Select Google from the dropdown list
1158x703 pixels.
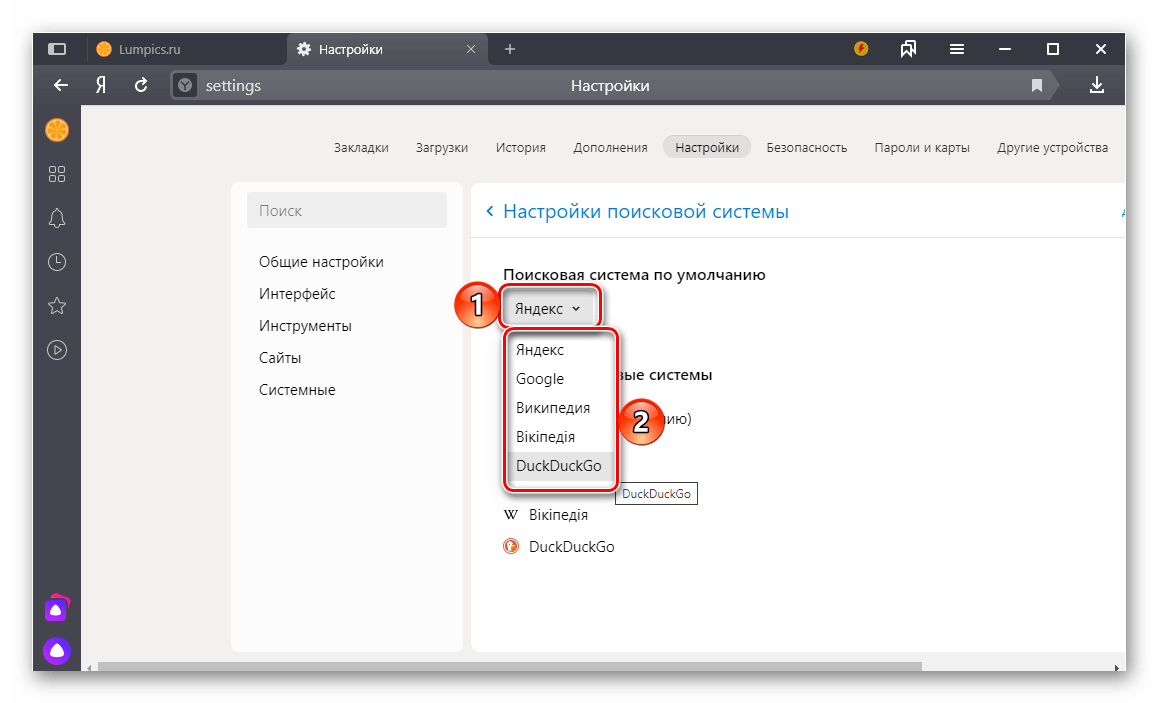[x=540, y=379]
